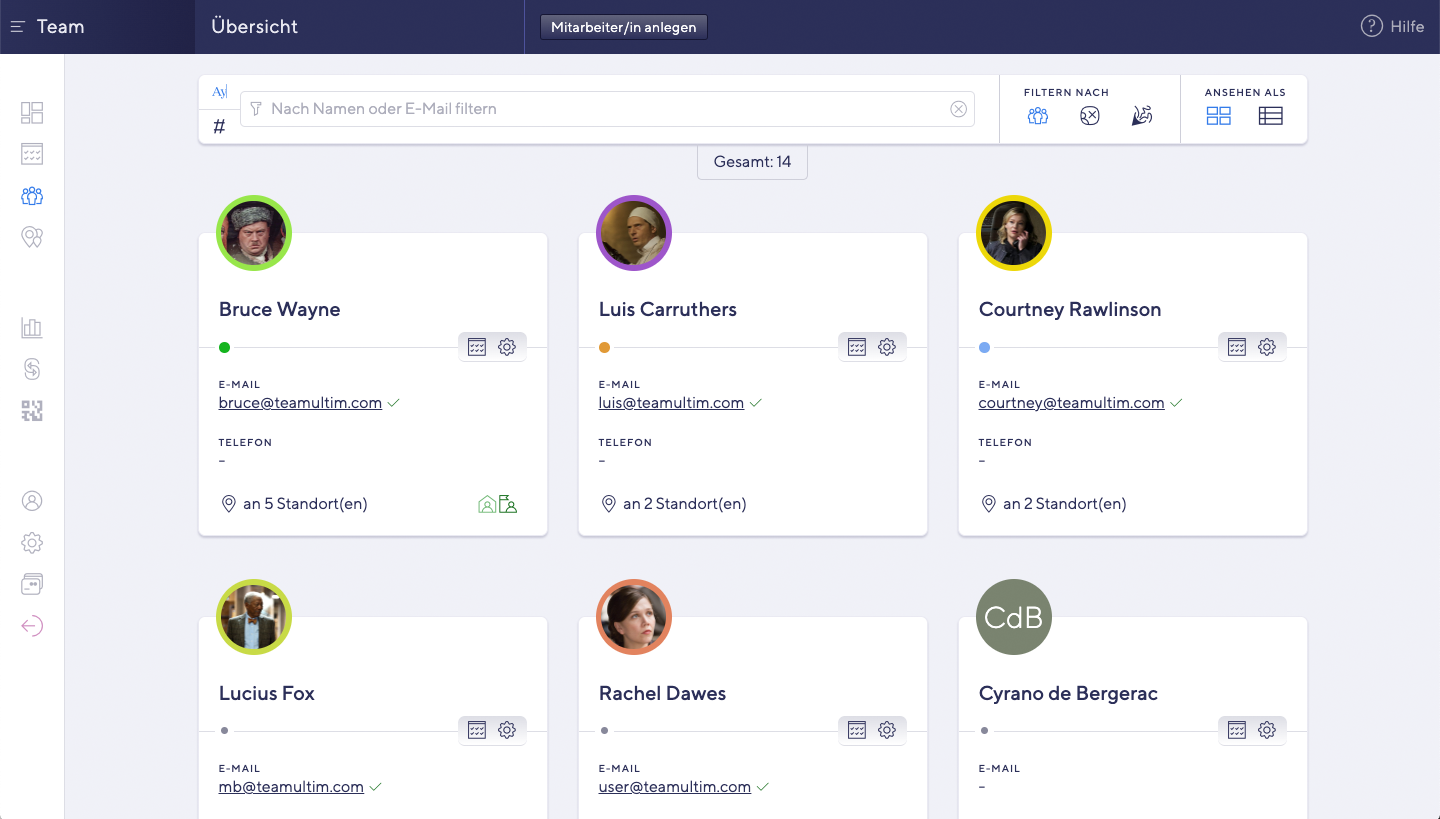Click Bruce Wayne's green status dot
The height and width of the screenshot is (819, 1440).
click(x=224, y=348)
